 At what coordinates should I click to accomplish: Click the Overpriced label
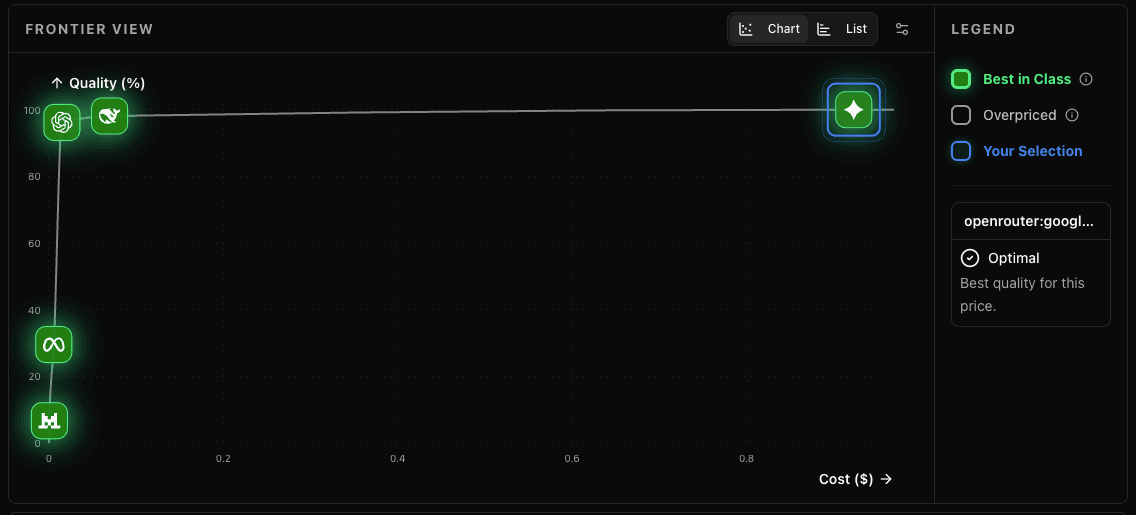[1019, 115]
